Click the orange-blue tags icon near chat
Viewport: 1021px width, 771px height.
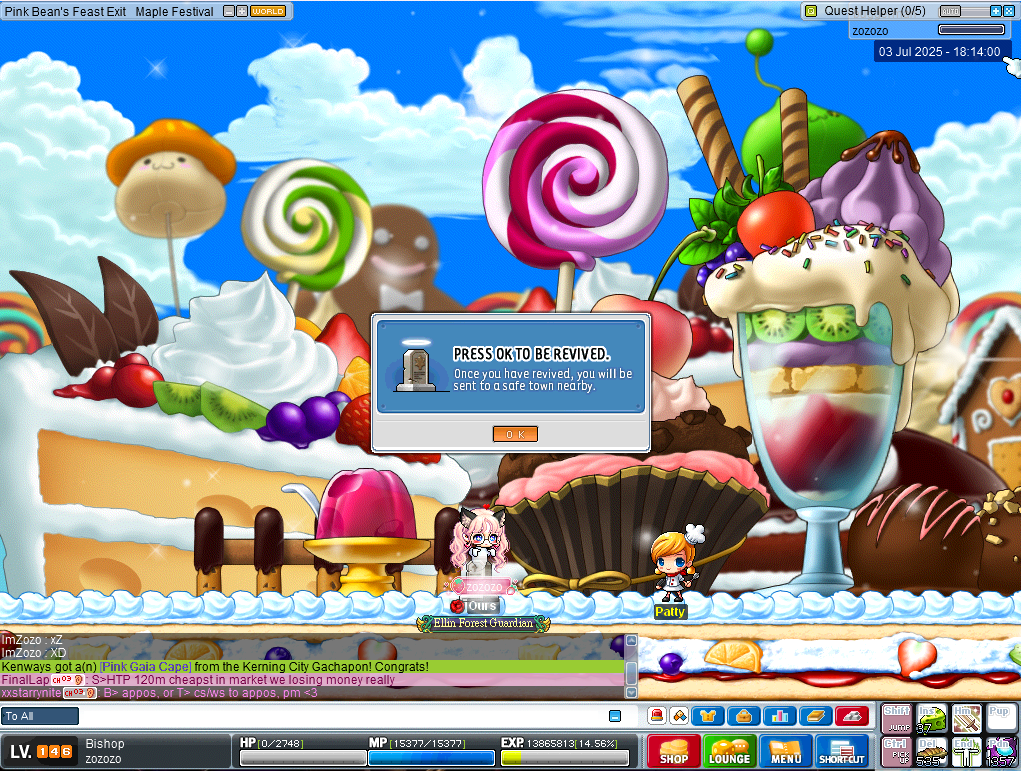pos(678,716)
